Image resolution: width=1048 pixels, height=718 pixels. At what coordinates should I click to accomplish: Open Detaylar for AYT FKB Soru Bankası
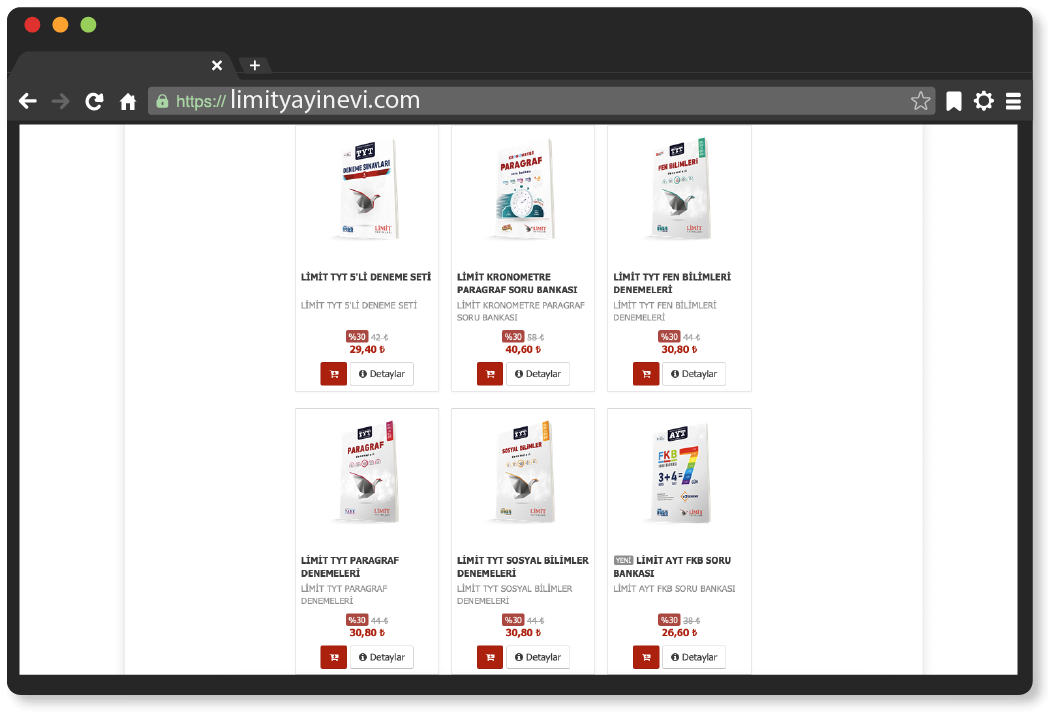point(693,657)
